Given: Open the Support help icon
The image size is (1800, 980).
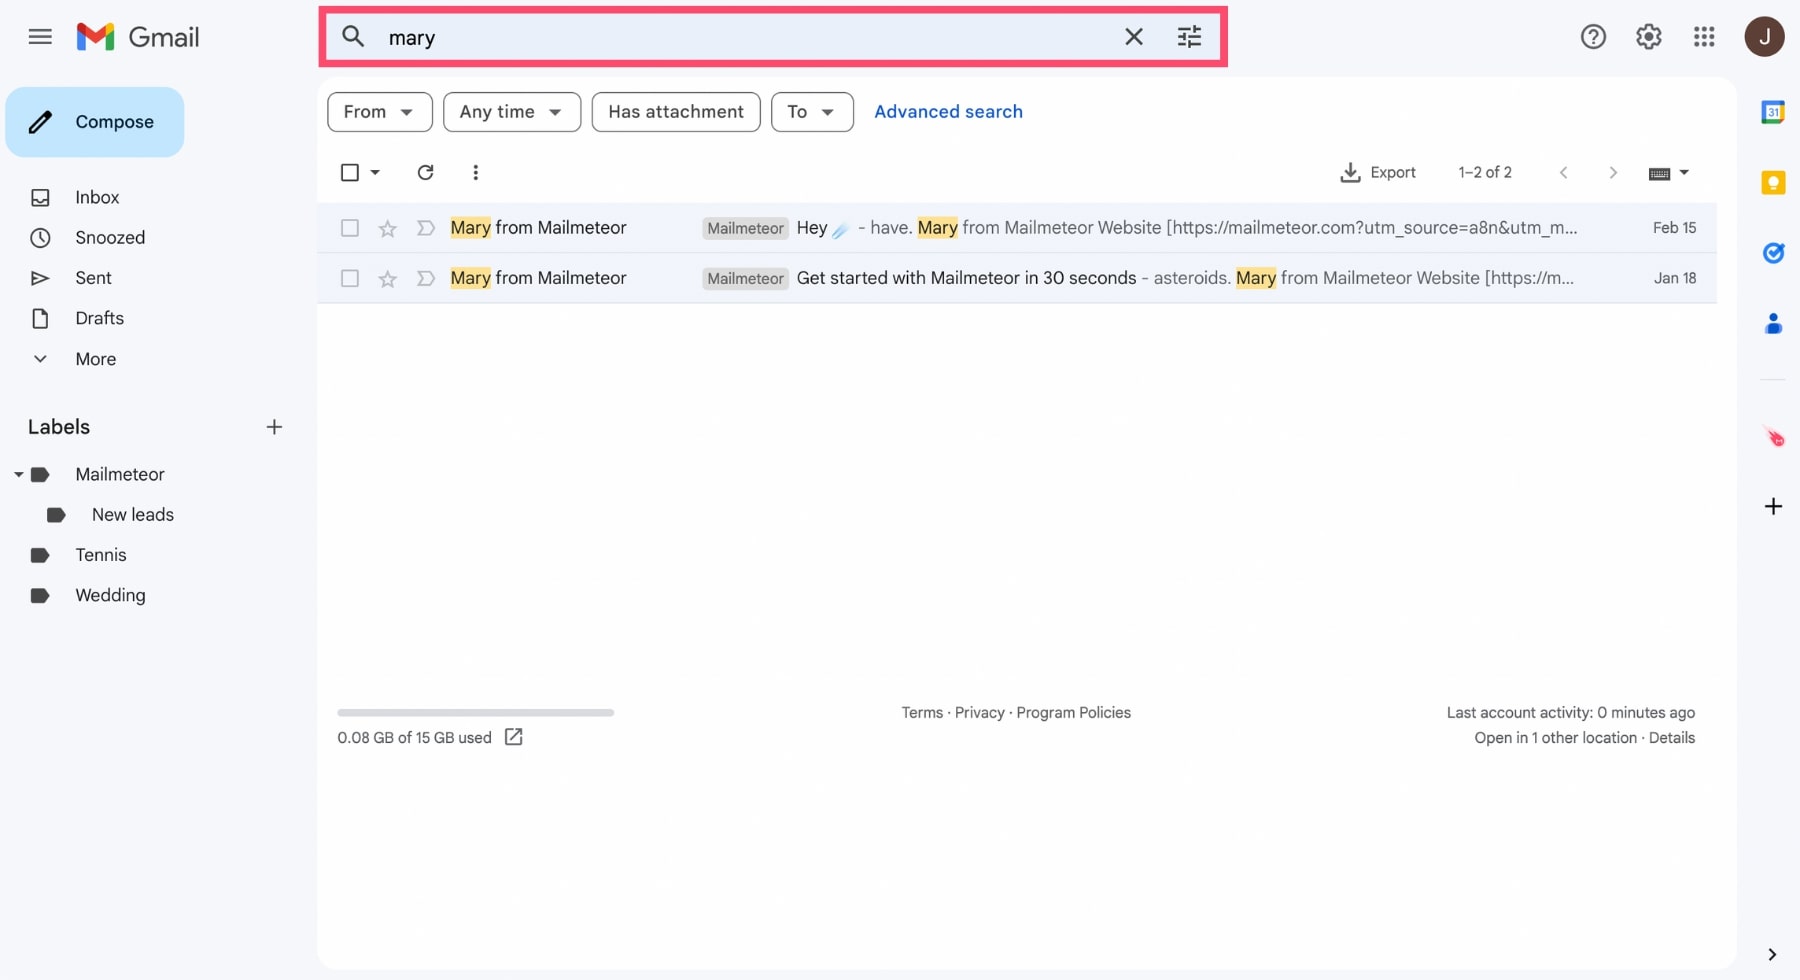Looking at the screenshot, I should 1593,37.
